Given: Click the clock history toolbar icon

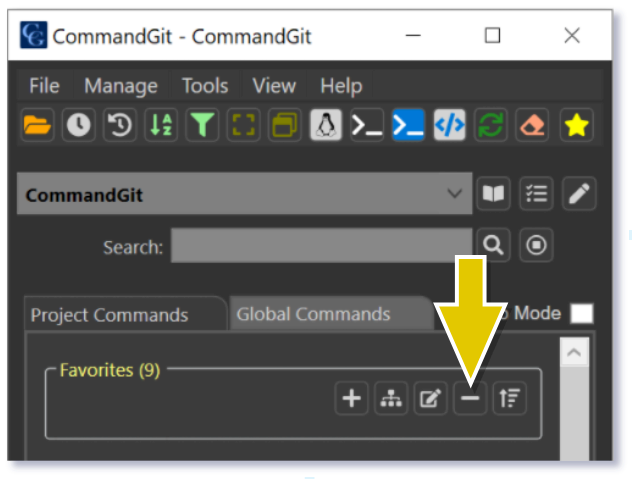Looking at the screenshot, I should click(78, 126).
